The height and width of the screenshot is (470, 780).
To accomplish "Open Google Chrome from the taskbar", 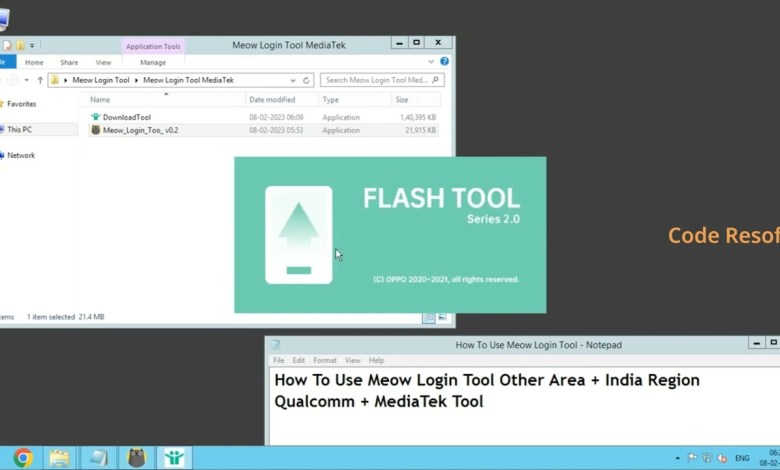I will pyautogui.click(x=23, y=458).
